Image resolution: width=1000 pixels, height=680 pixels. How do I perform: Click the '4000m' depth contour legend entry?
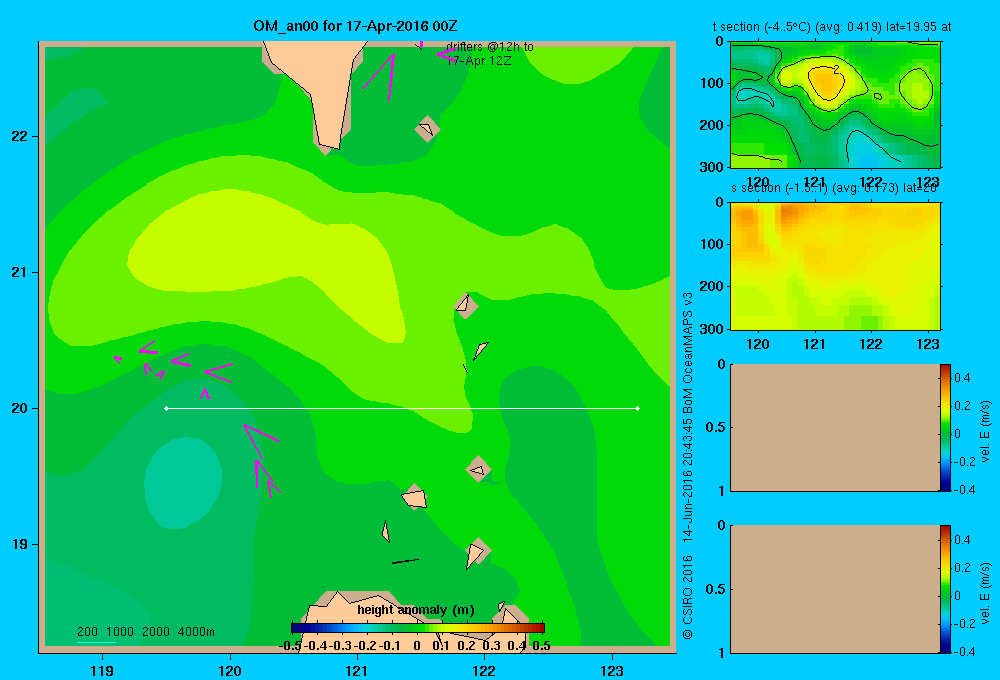(x=196, y=632)
